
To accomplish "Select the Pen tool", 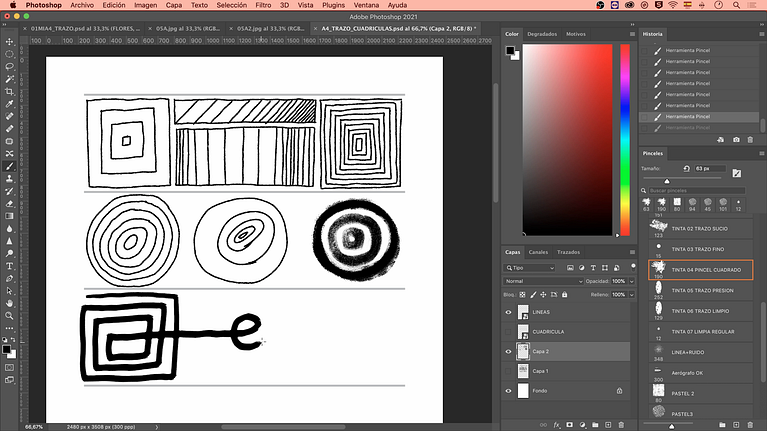I will [x=9, y=278].
